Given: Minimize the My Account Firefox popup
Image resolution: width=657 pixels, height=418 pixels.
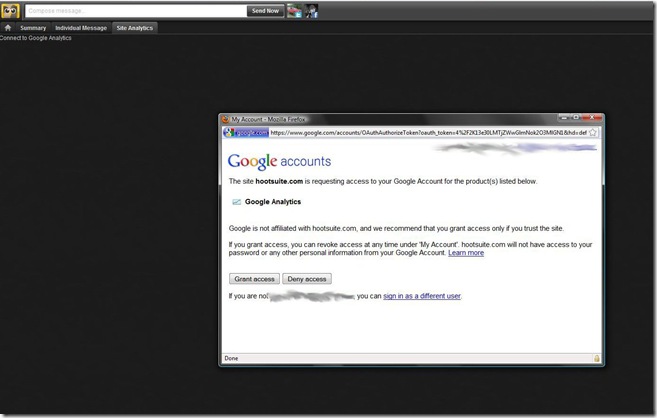Looking at the screenshot, I should (564, 118).
